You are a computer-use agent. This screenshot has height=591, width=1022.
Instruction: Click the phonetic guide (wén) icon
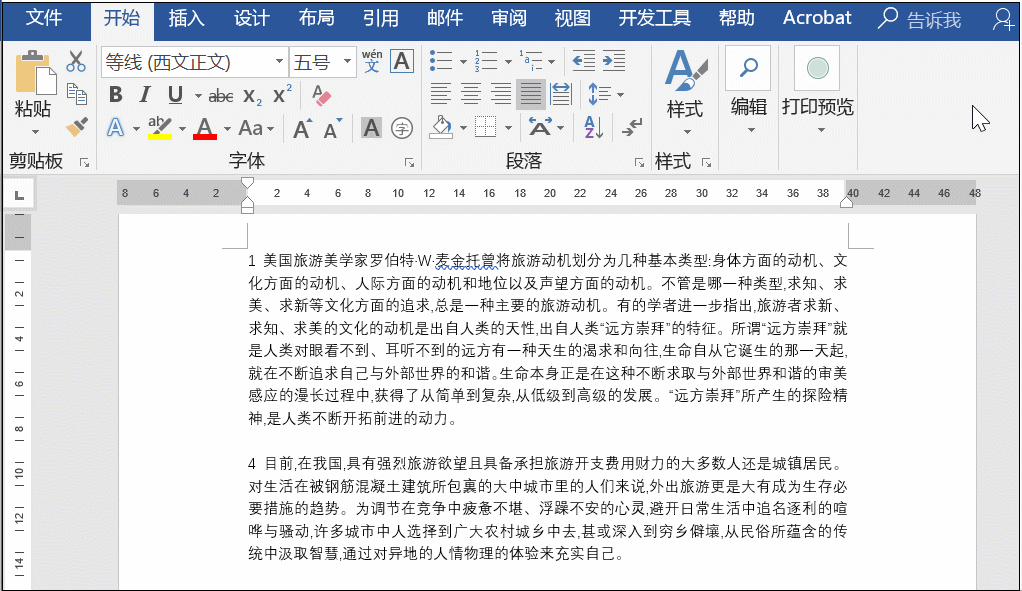pyautogui.click(x=372, y=62)
